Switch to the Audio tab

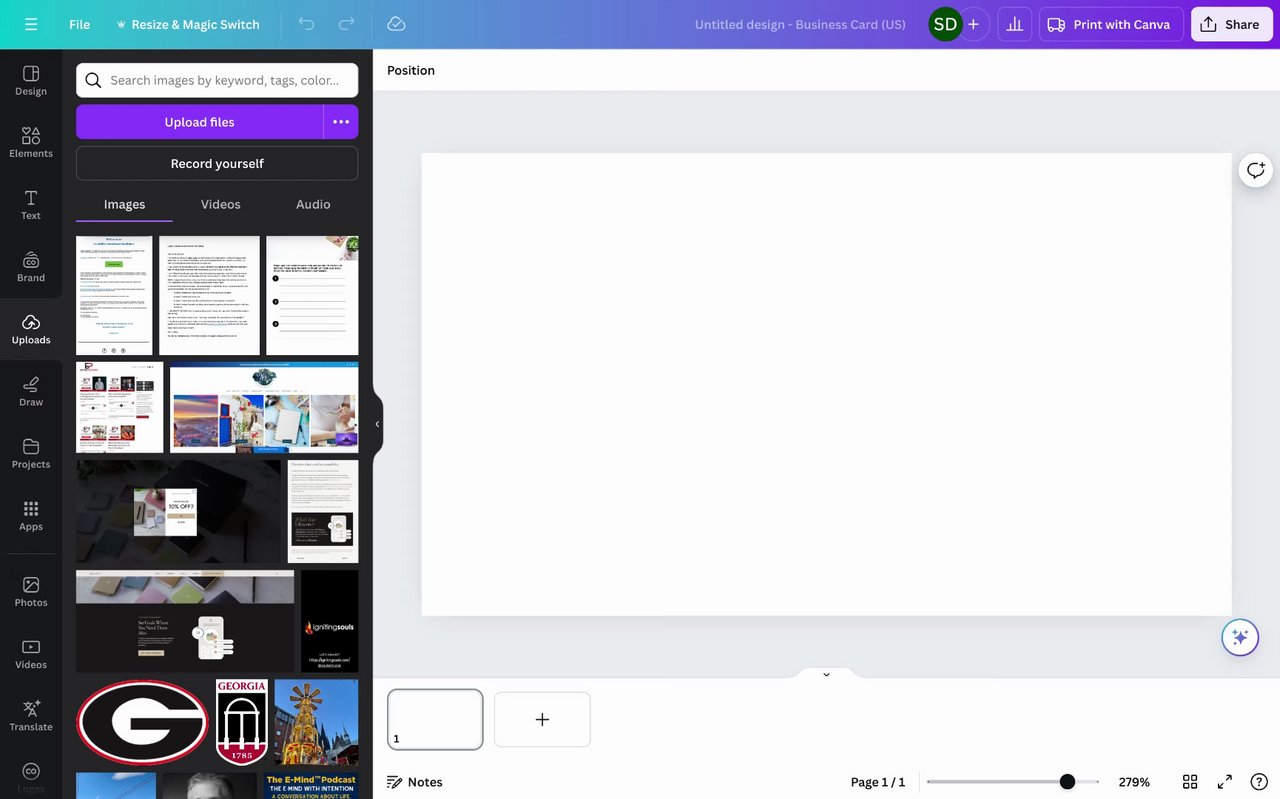pos(313,204)
